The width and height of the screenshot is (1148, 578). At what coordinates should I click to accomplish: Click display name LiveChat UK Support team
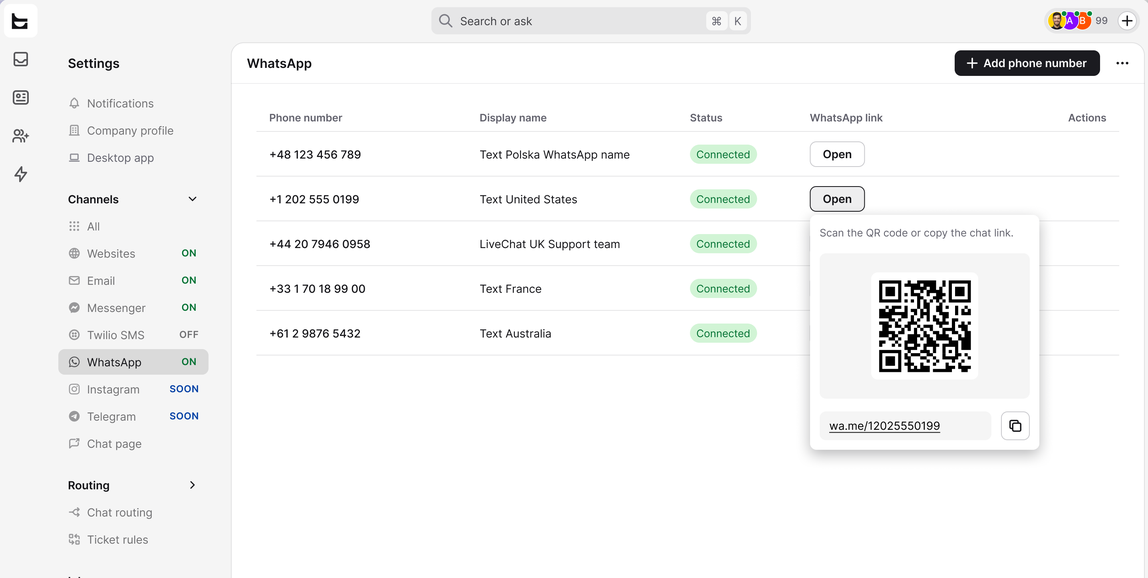[550, 244]
